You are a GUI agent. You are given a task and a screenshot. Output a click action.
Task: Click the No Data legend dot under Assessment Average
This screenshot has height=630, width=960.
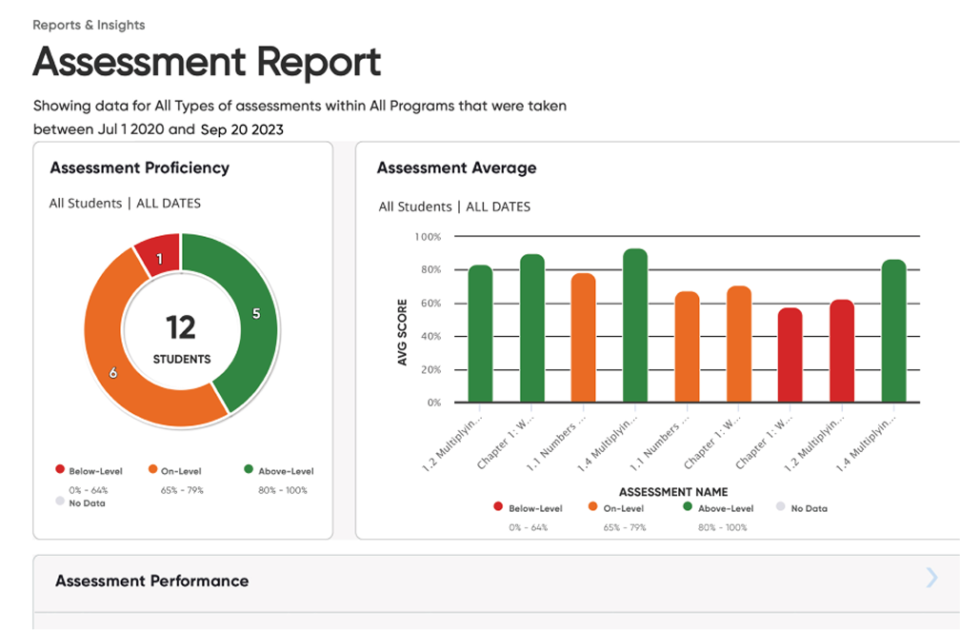[780, 508]
